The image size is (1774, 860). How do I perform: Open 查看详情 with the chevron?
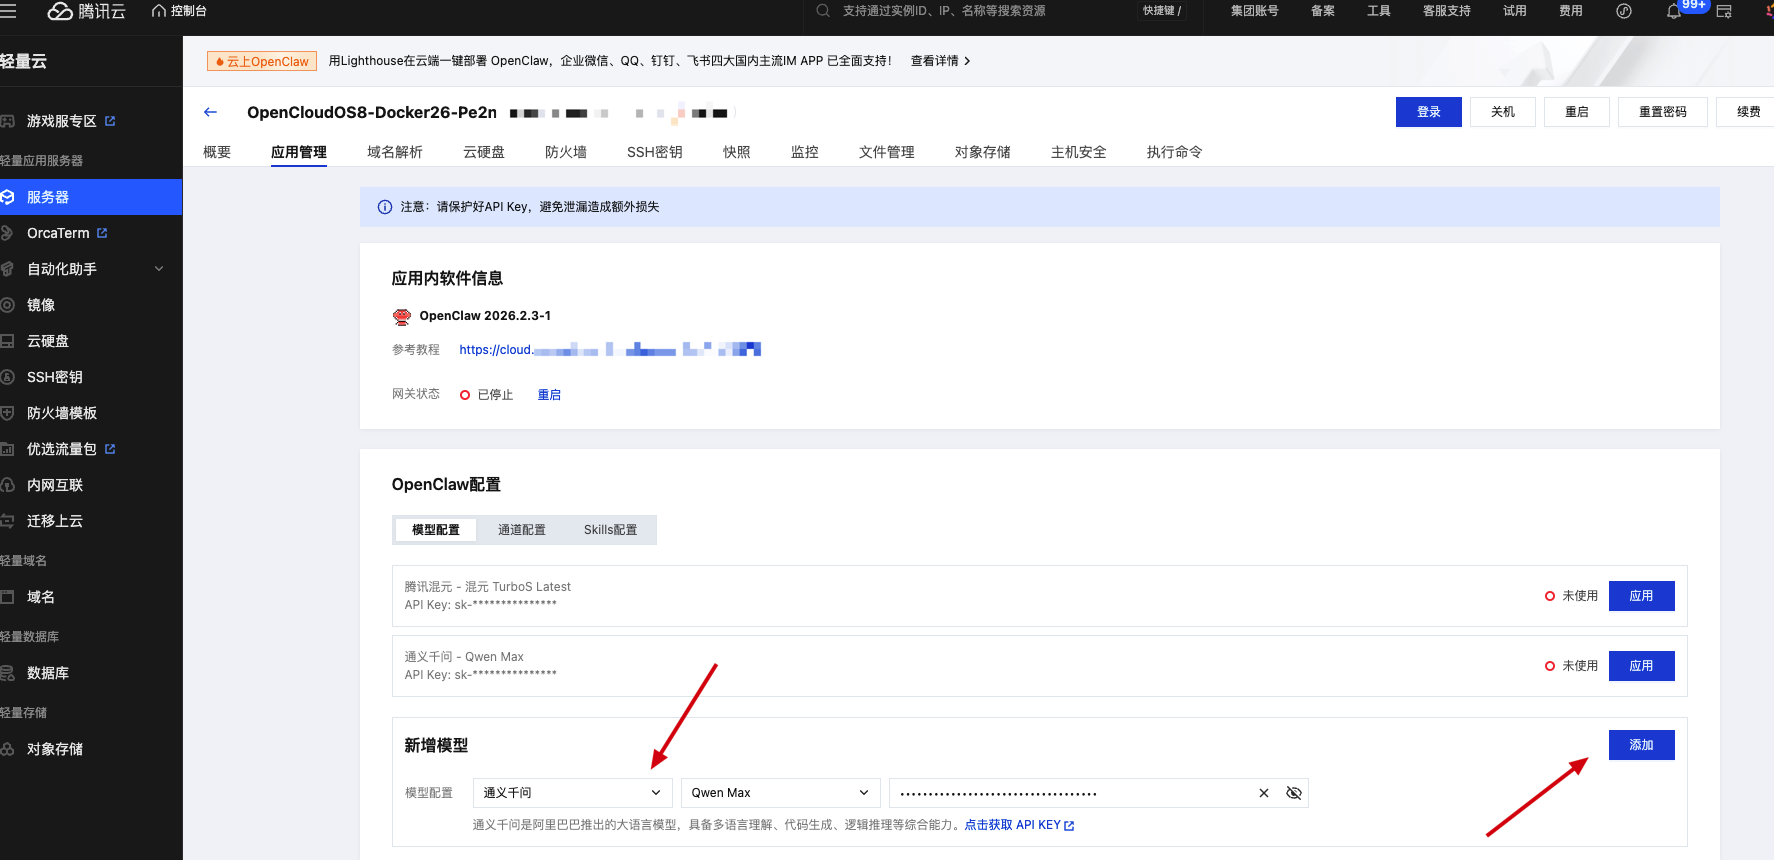pos(940,61)
